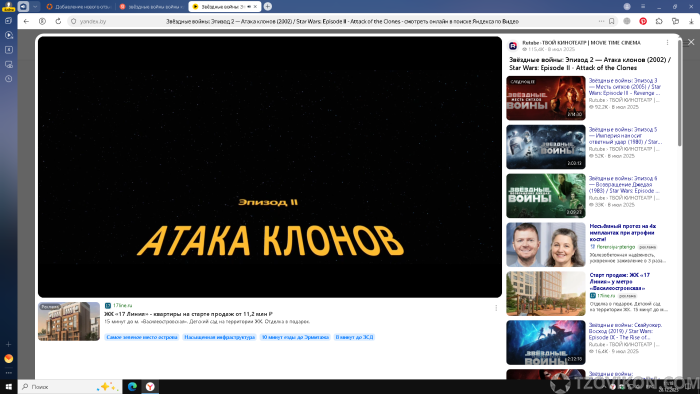The image size is (700, 394).
Task: Open the Звёздные войны: Эпизод 3 title link
Action: (625, 87)
